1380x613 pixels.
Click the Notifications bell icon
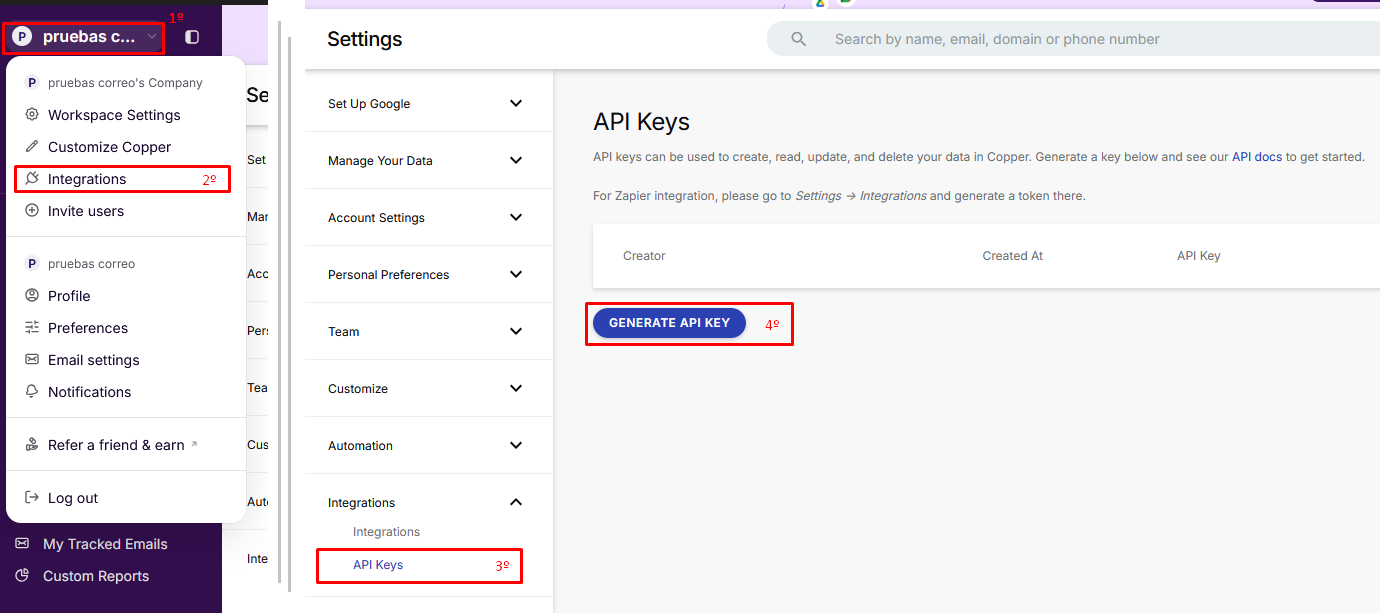[32, 392]
